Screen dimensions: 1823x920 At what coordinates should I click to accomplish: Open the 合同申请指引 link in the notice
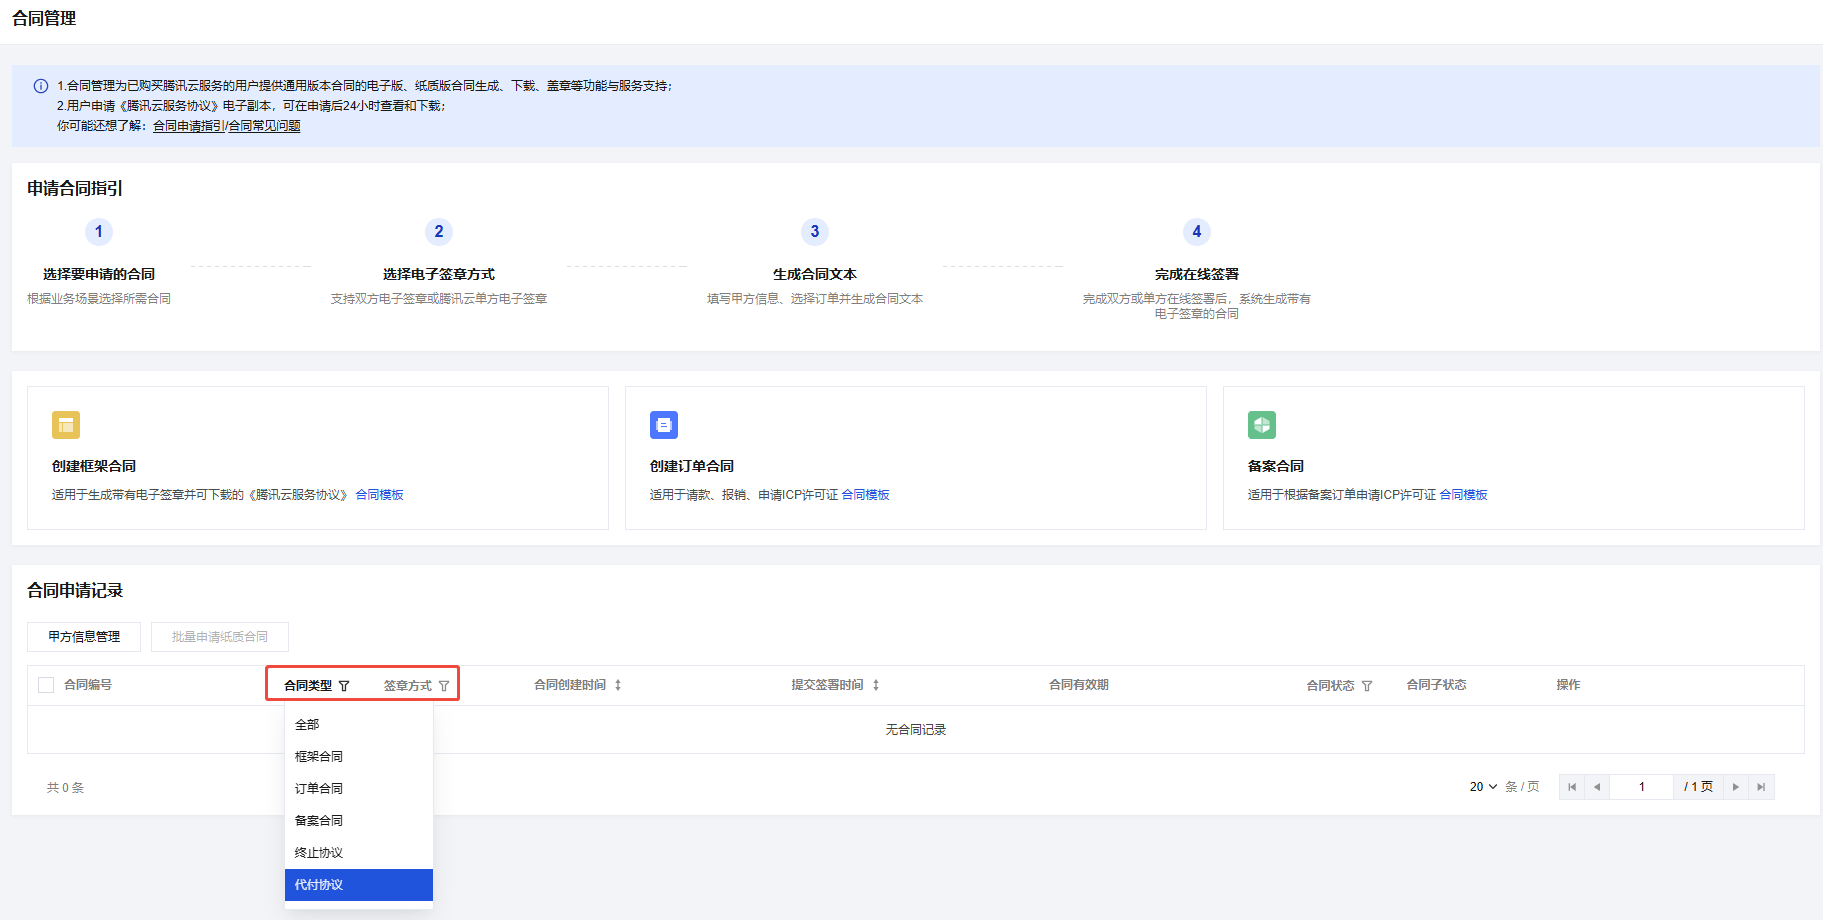click(188, 126)
